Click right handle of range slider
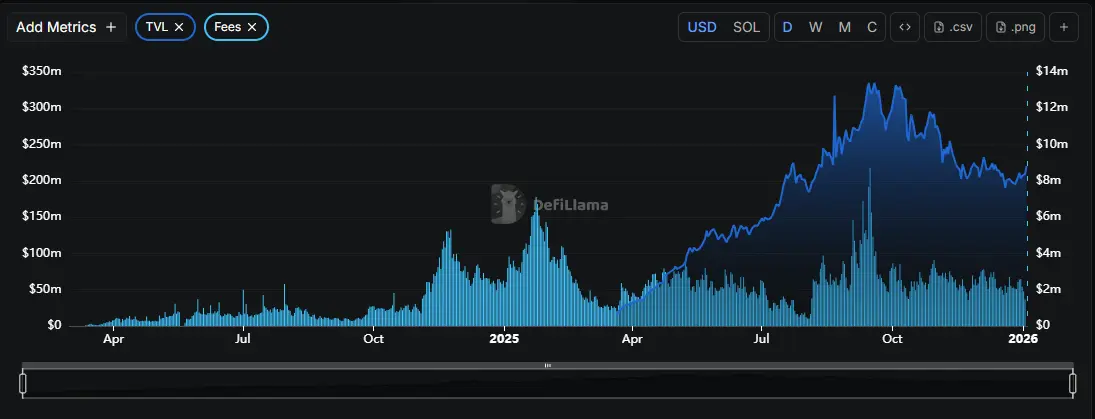This screenshot has width=1095, height=419. click(1073, 383)
